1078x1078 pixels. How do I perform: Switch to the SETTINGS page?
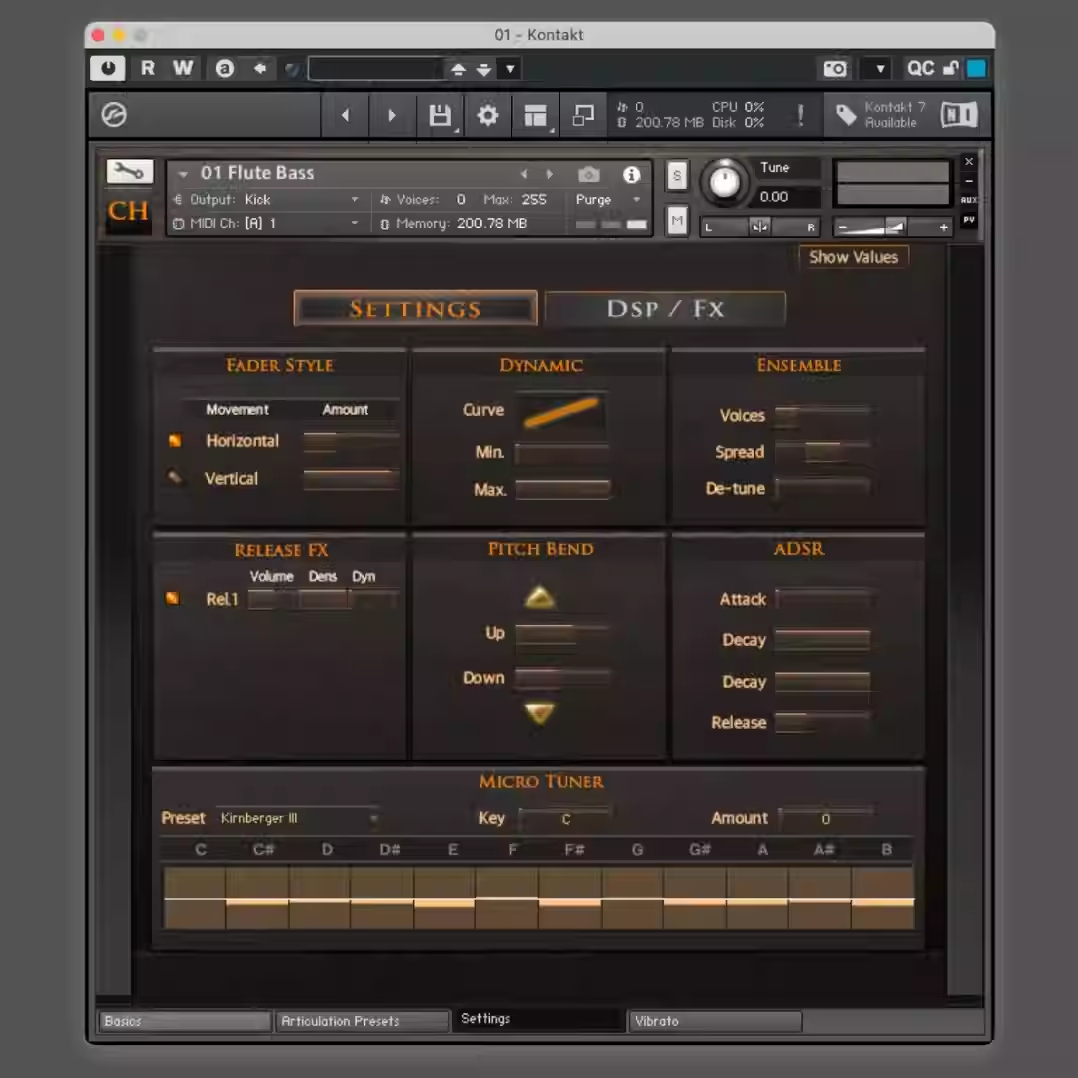coord(415,309)
